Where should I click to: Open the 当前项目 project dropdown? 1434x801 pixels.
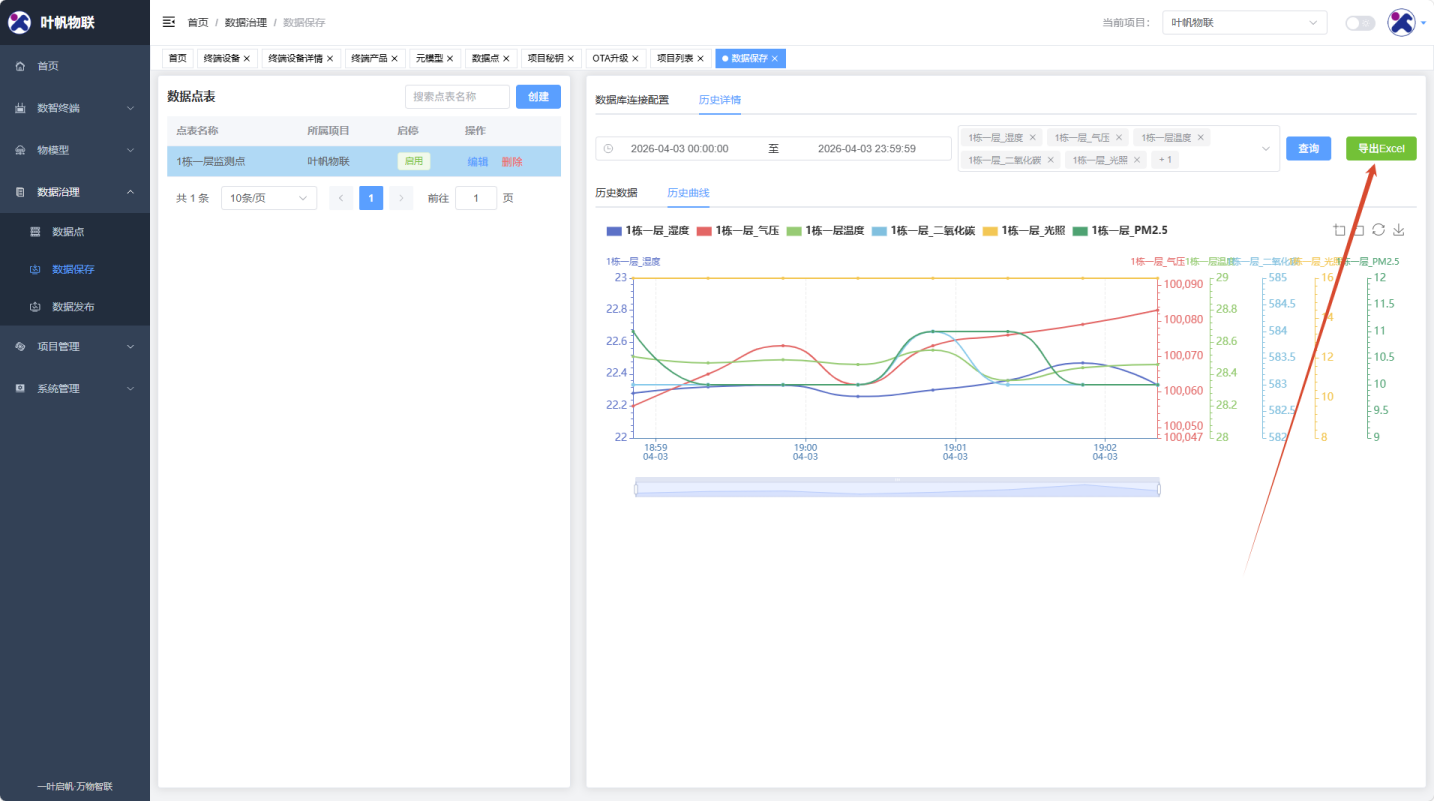click(1244, 23)
